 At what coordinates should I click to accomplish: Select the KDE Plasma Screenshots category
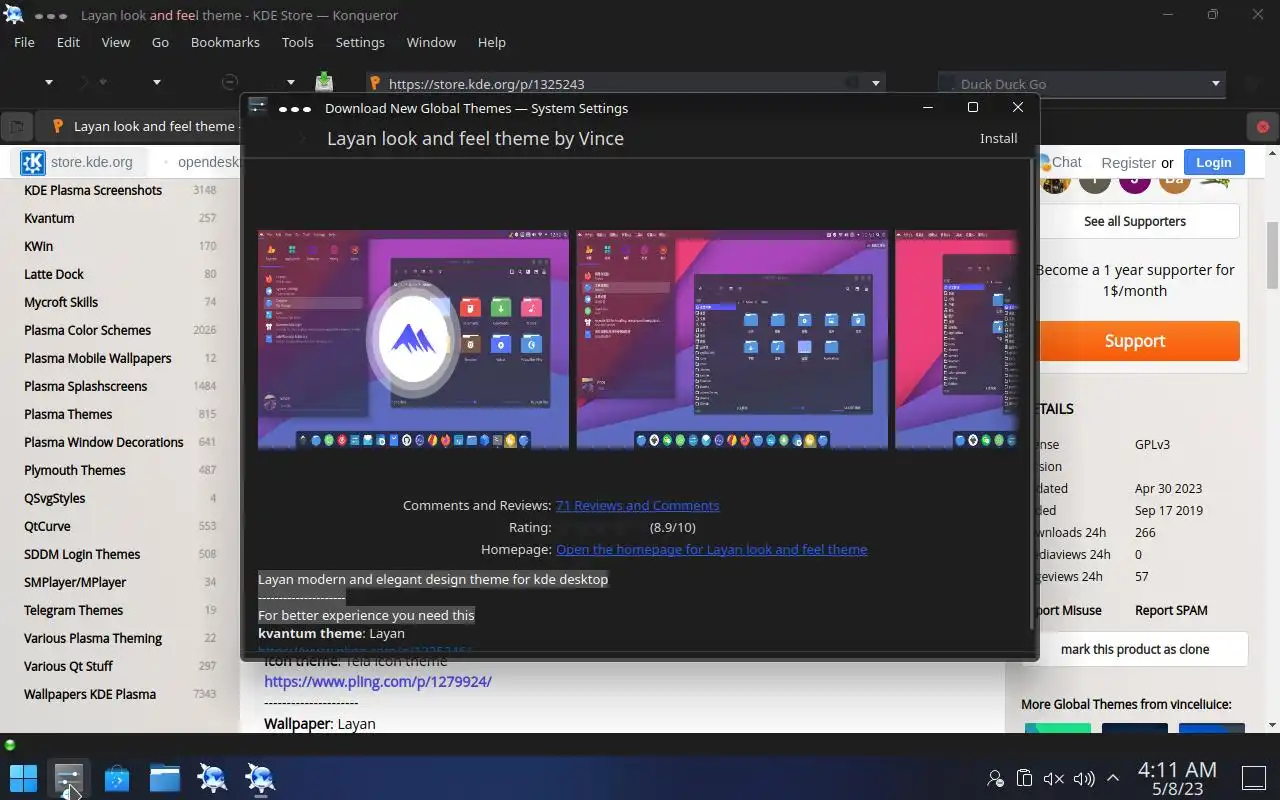[x=93, y=190]
